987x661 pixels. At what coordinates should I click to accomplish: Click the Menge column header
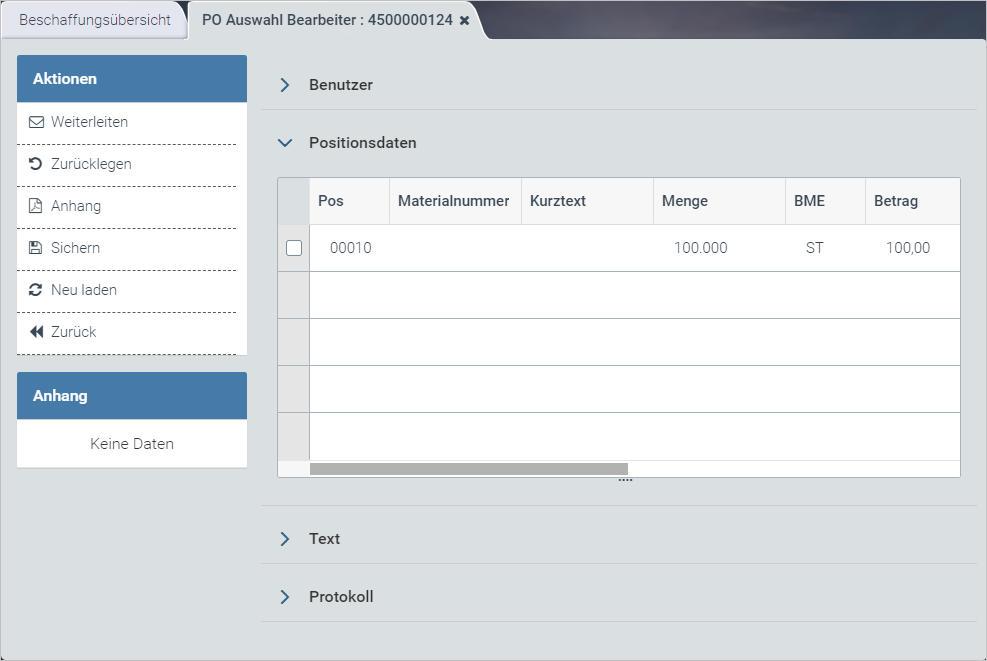tap(685, 201)
